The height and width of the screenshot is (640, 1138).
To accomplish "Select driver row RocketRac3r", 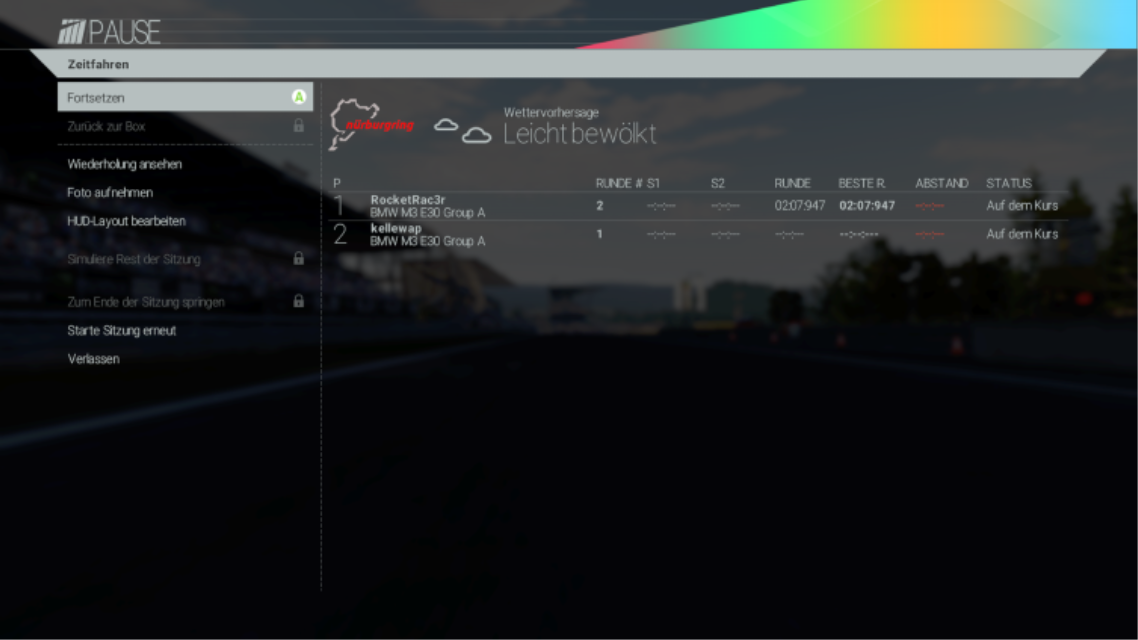I will [x=698, y=206].
